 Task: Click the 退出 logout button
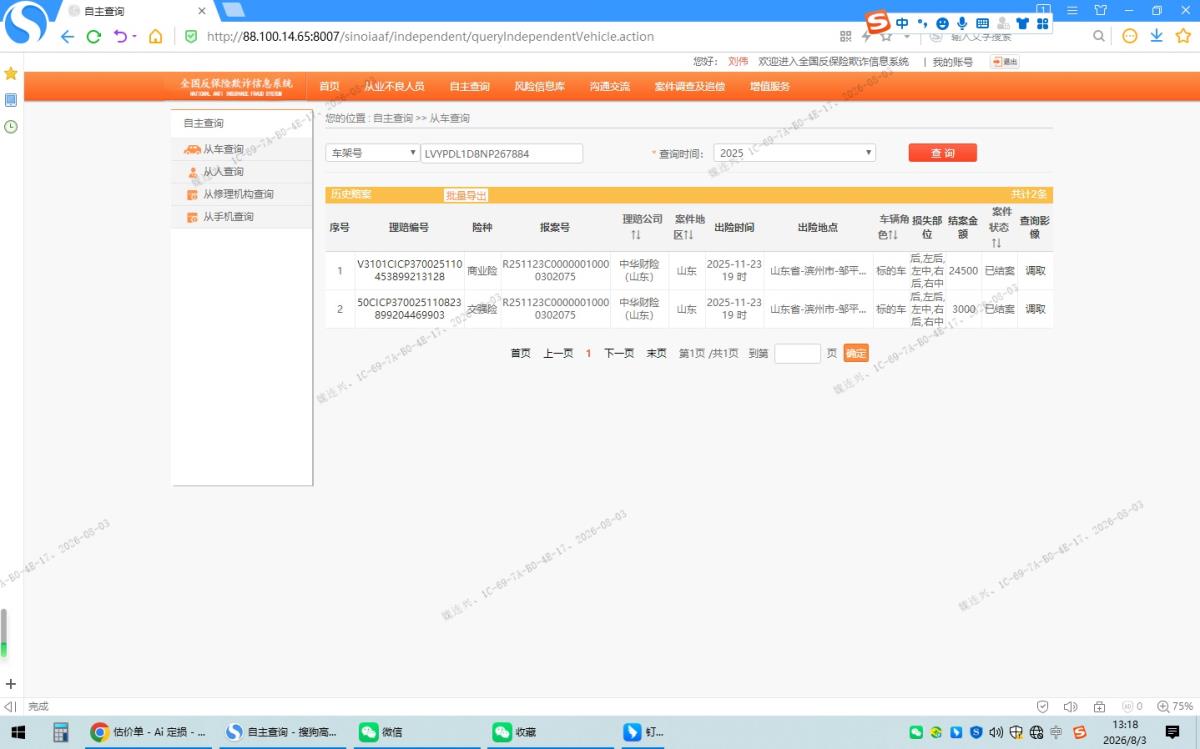pos(1004,62)
